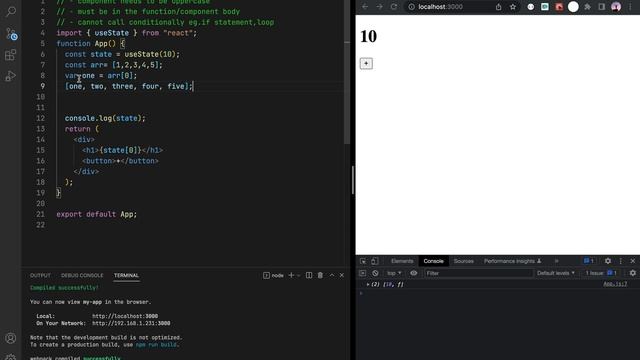Click 'npm run build' text in terminal

point(156,345)
